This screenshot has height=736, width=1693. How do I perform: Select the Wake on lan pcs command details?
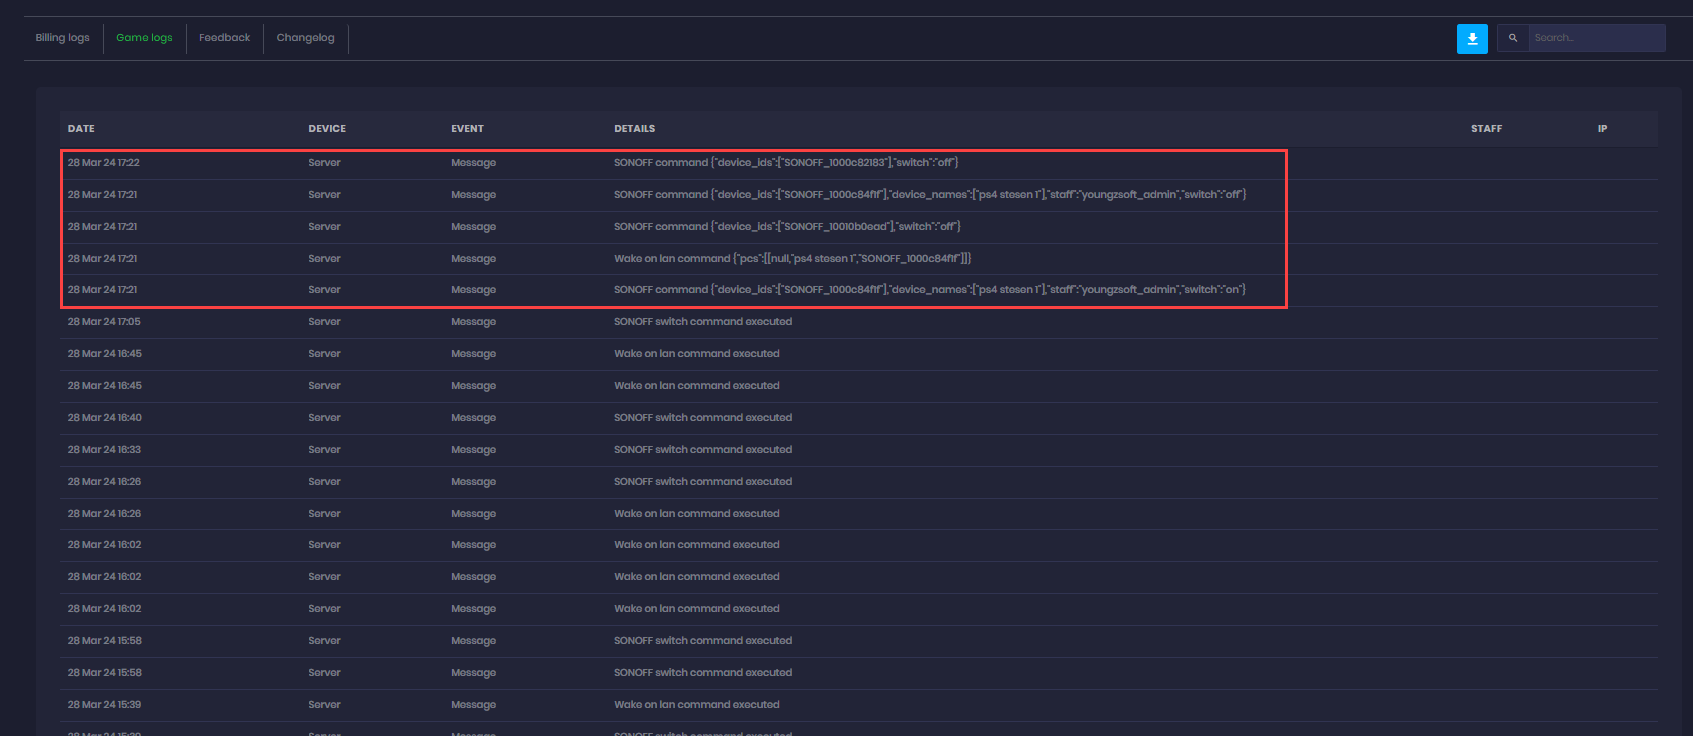click(x=792, y=259)
